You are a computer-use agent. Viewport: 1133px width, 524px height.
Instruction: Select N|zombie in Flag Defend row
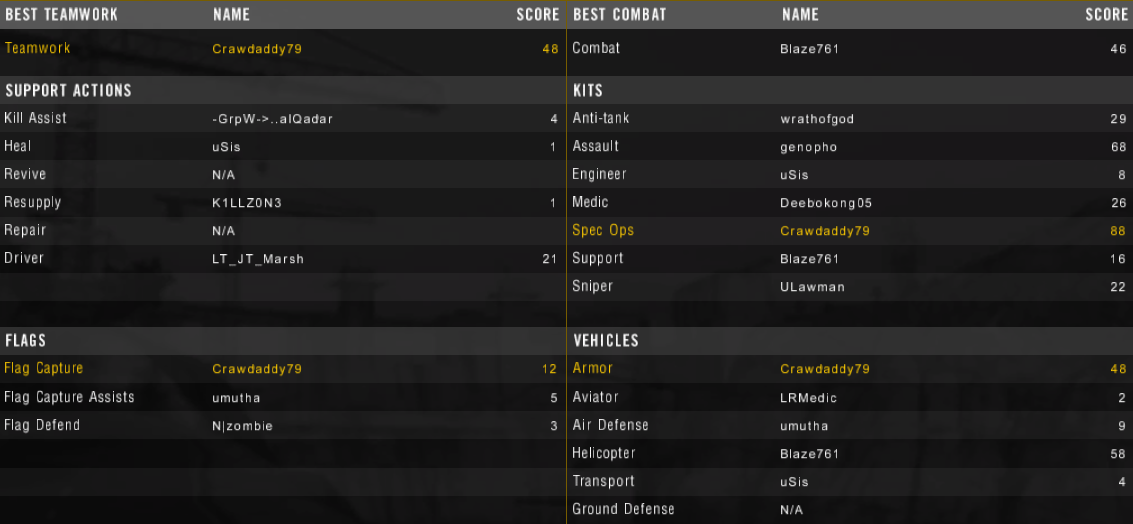[242, 426]
